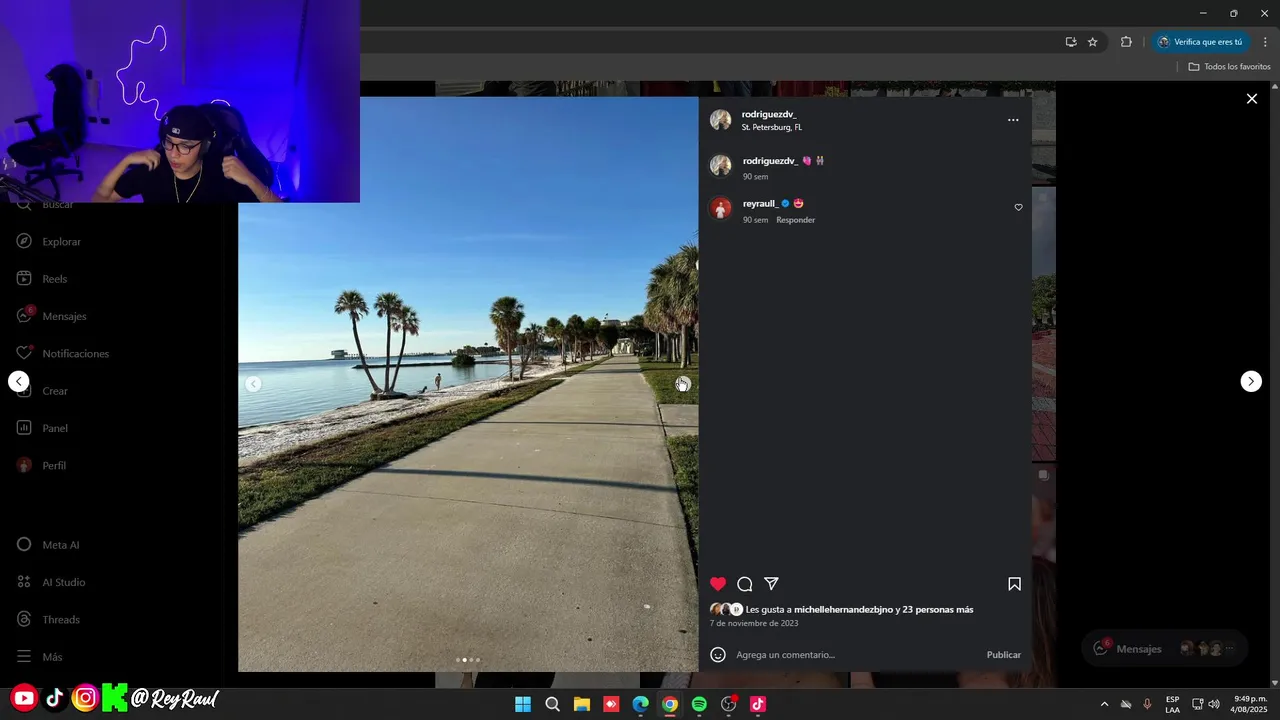
Task: Open Crear in the Instagram sidebar
Action: pyautogui.click(x=44, y=391)
